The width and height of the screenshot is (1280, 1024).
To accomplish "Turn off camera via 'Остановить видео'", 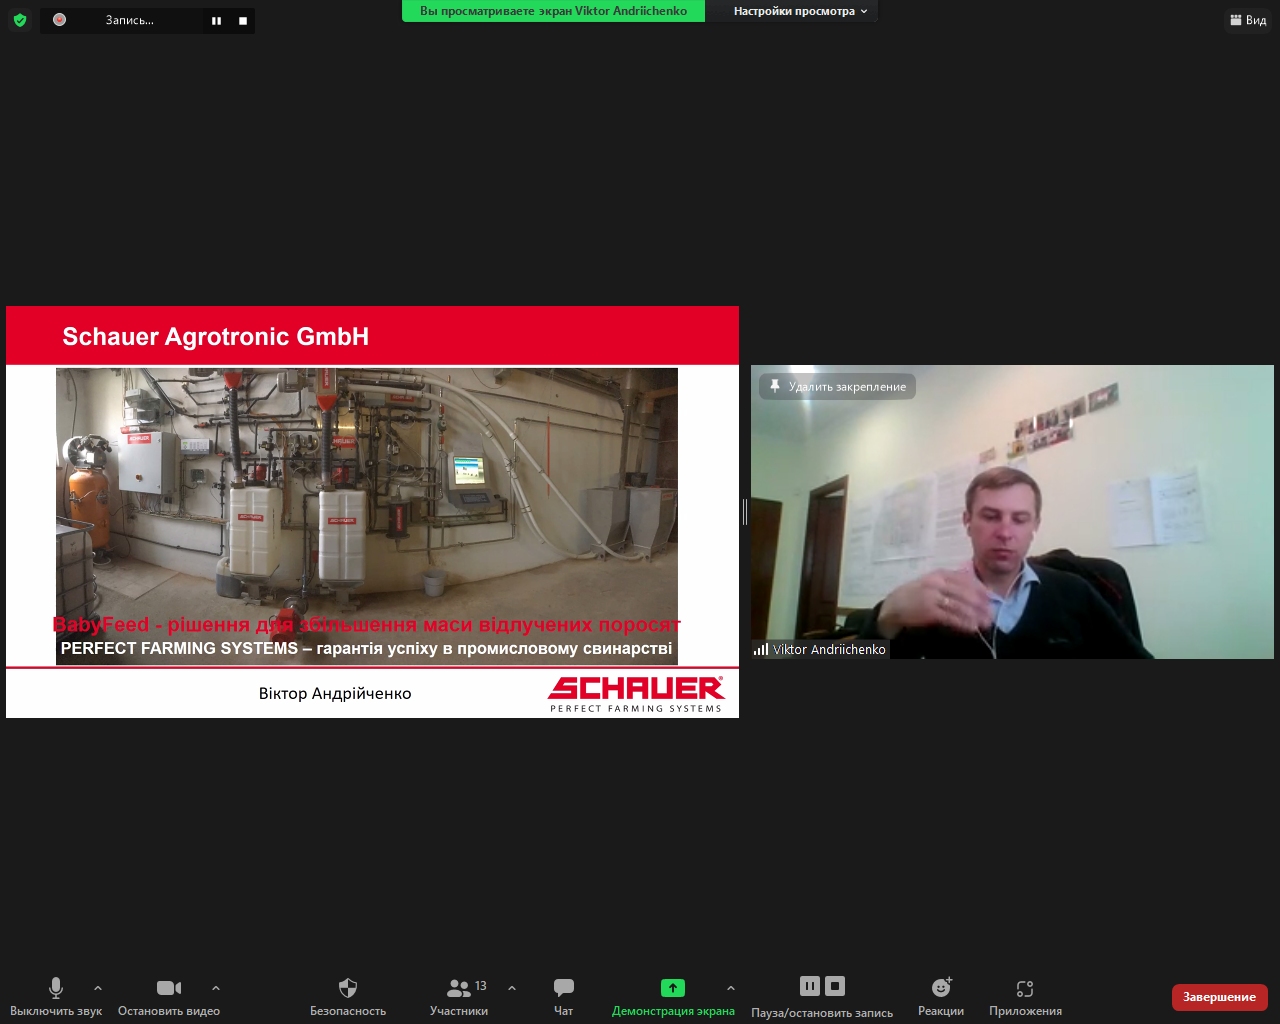I will 169,997.
